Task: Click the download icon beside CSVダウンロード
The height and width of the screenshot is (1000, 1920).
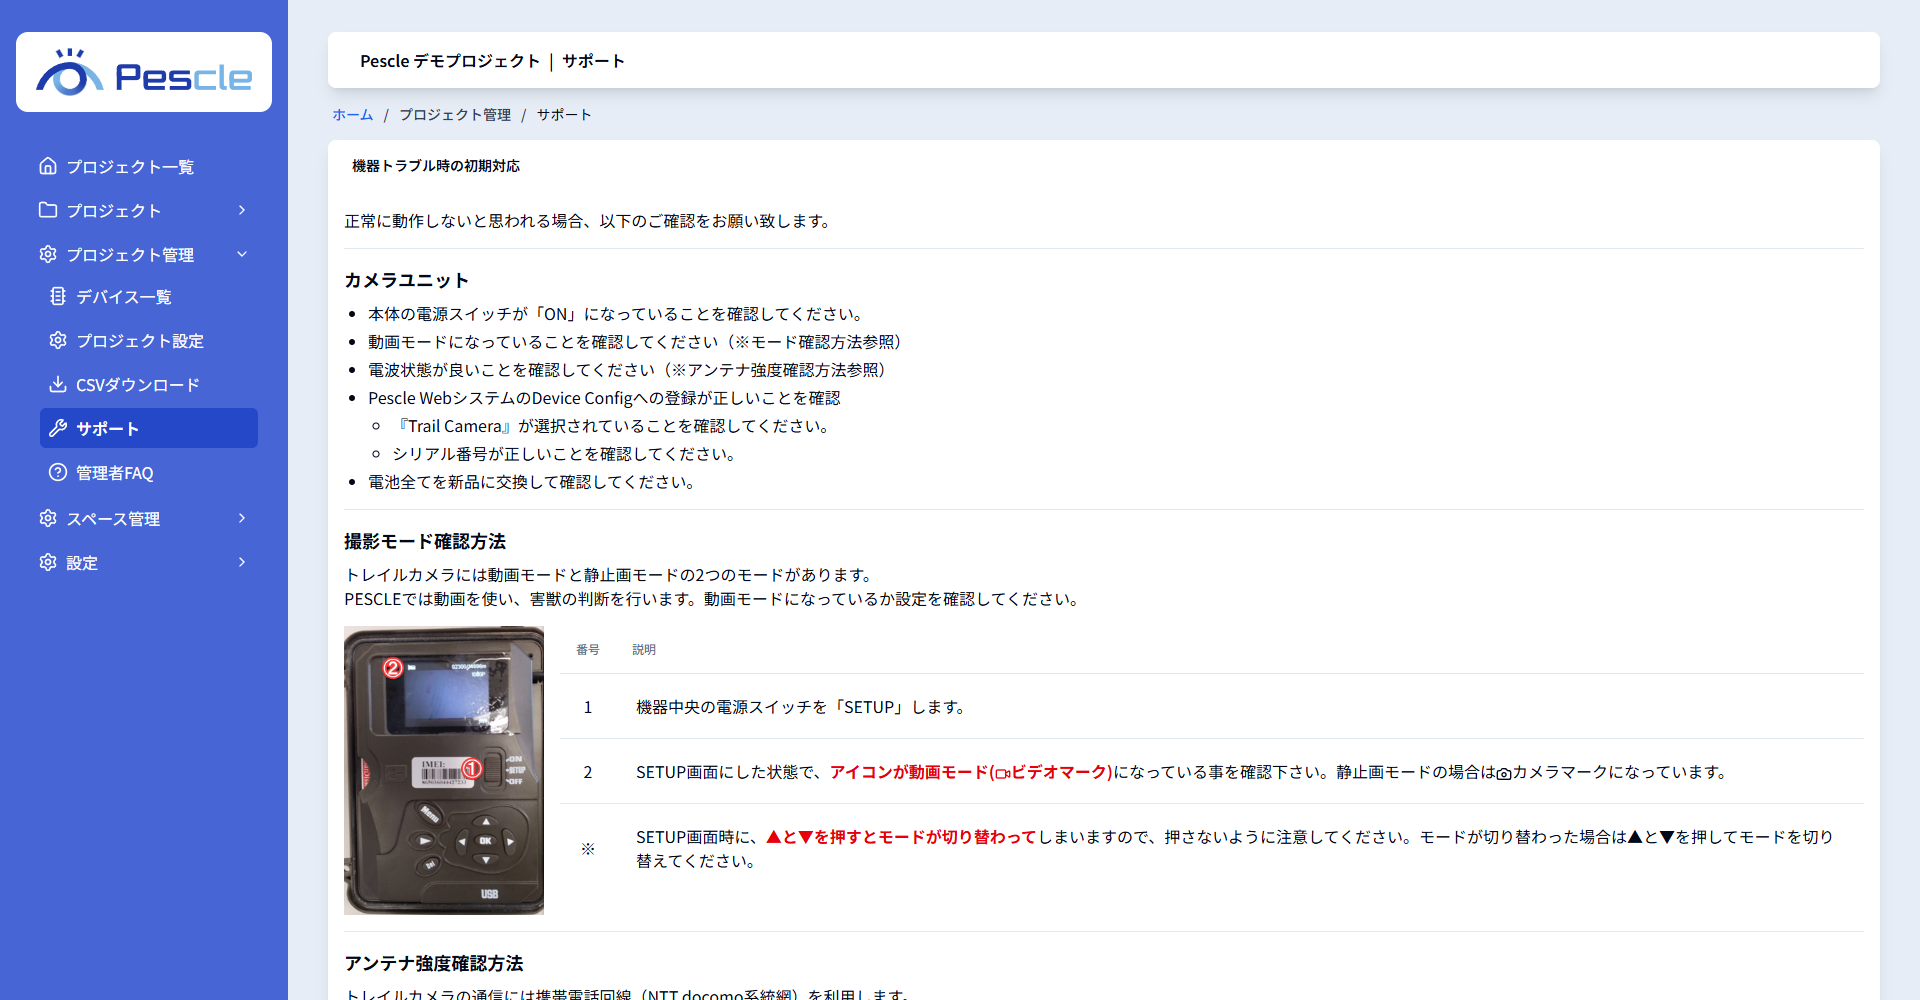Action: [x=58, y=384]
